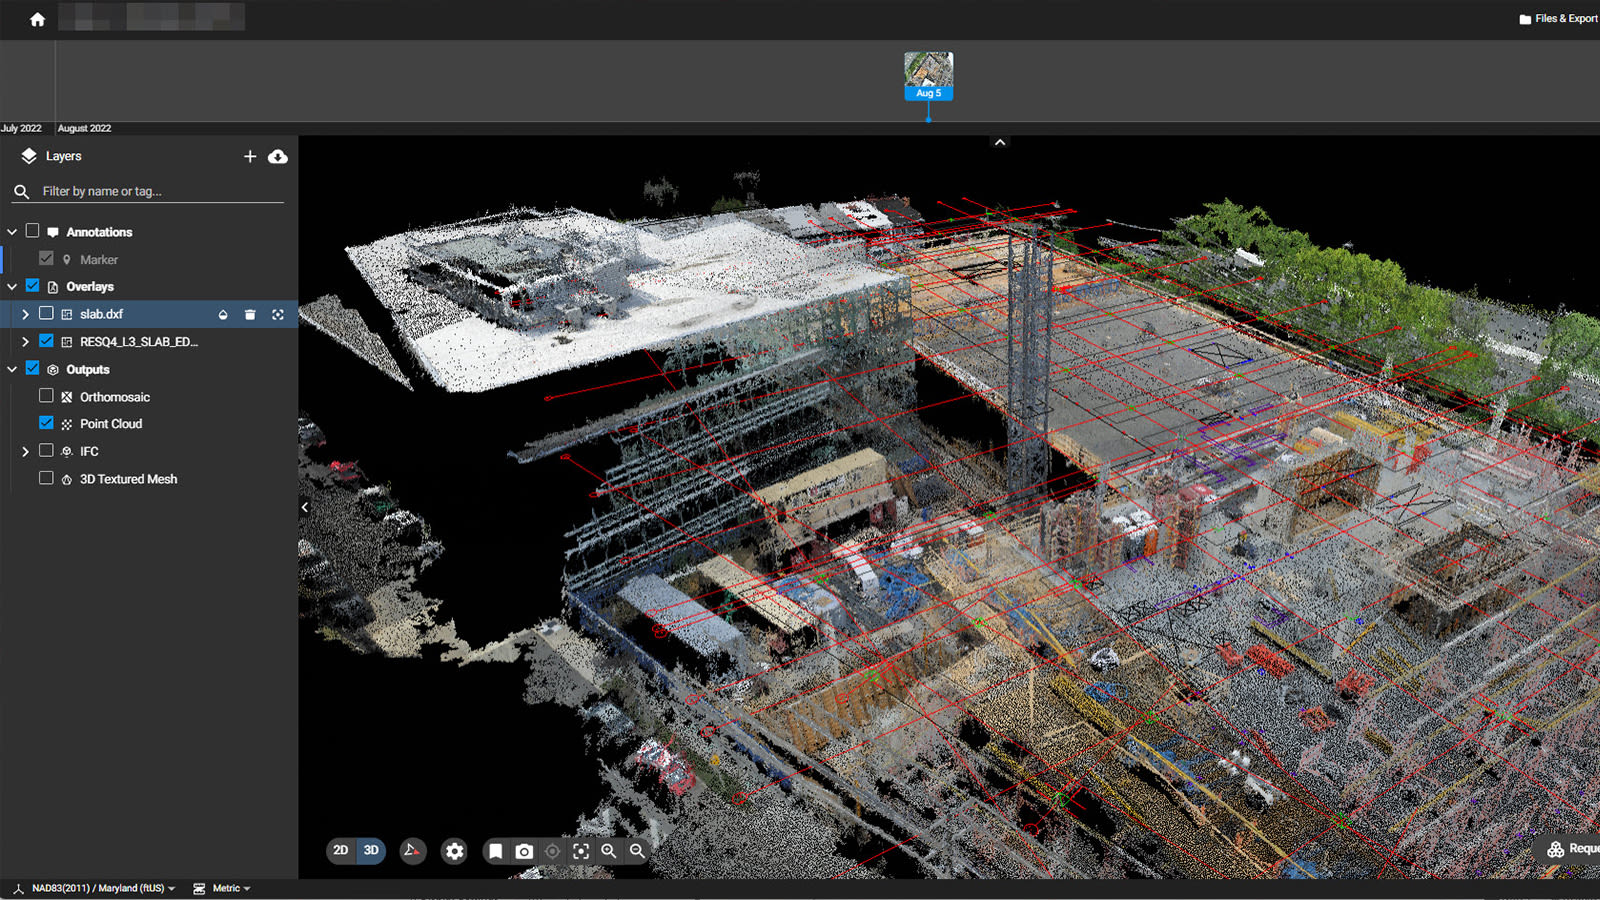Take a screenshot with the camera icon
1600x900 pixels.
(524, 851)
